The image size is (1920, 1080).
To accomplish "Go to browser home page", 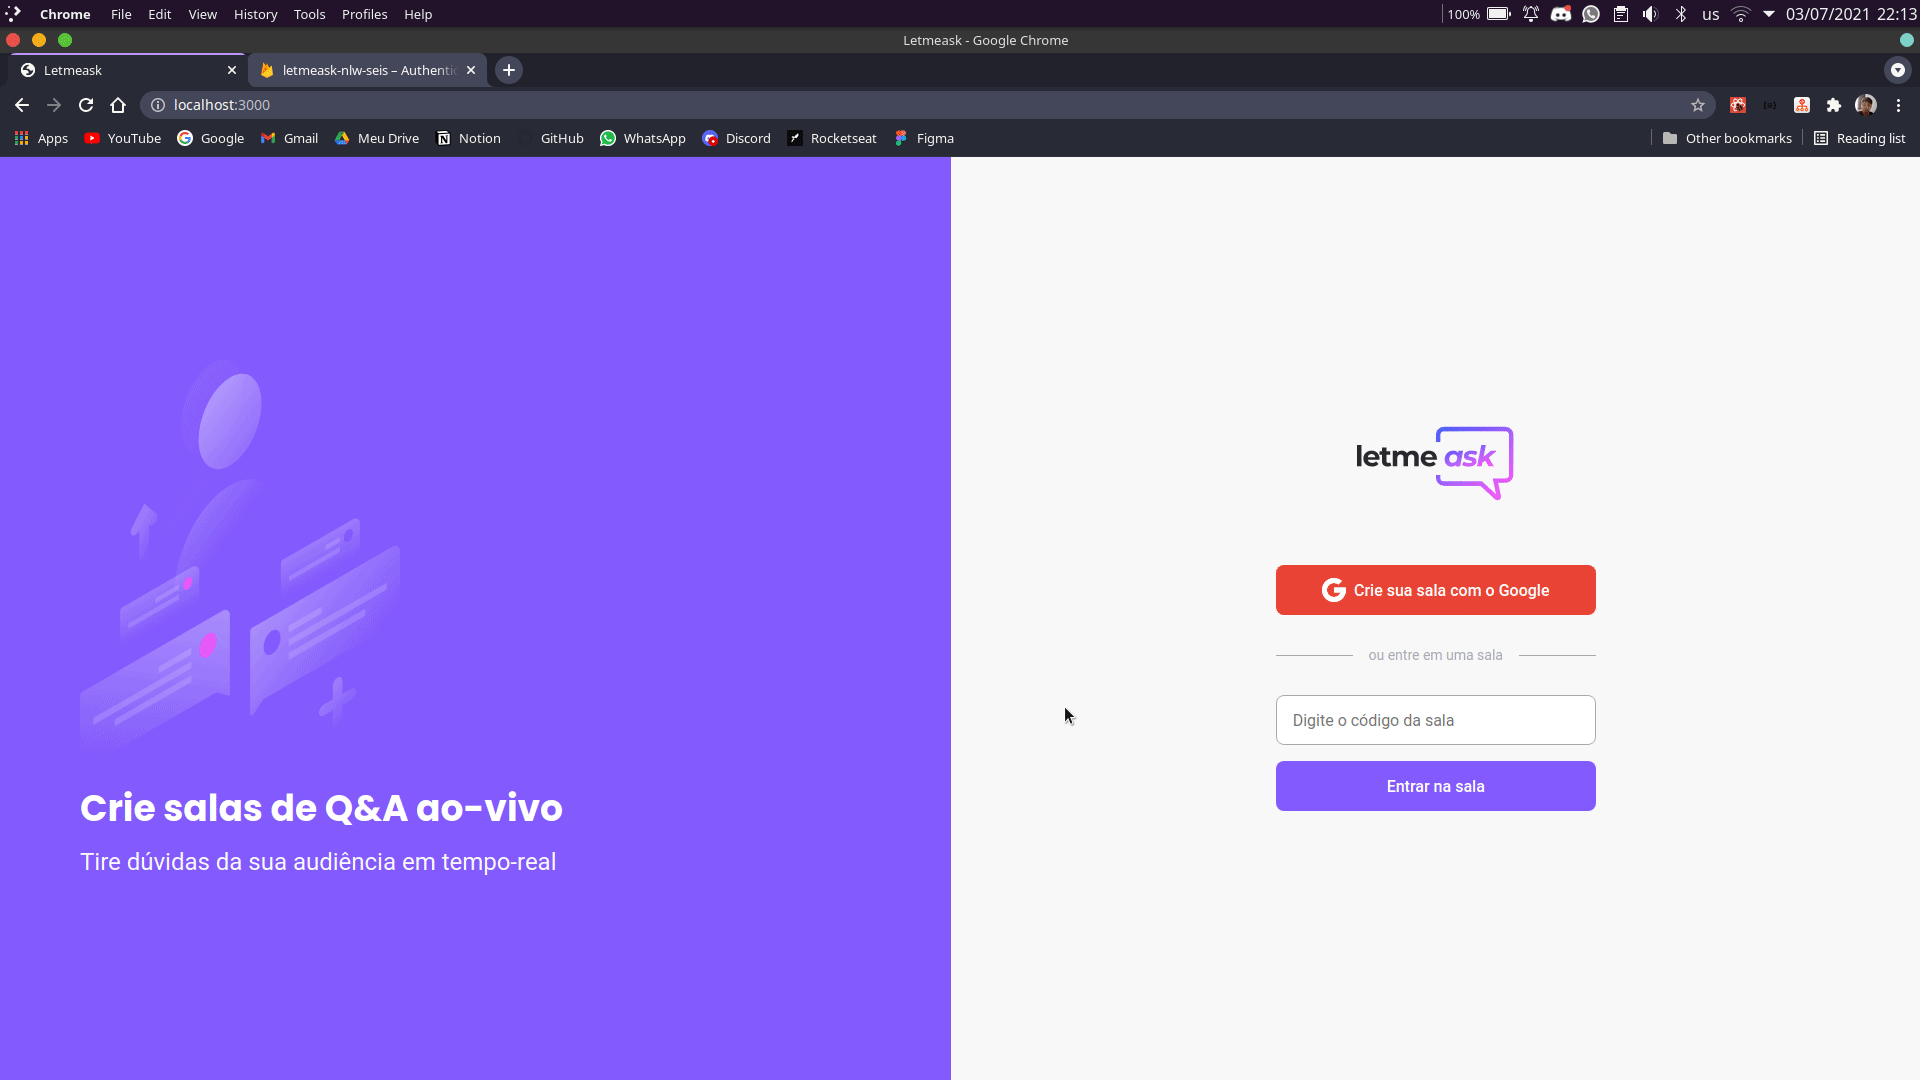I will tap(118, 105).
